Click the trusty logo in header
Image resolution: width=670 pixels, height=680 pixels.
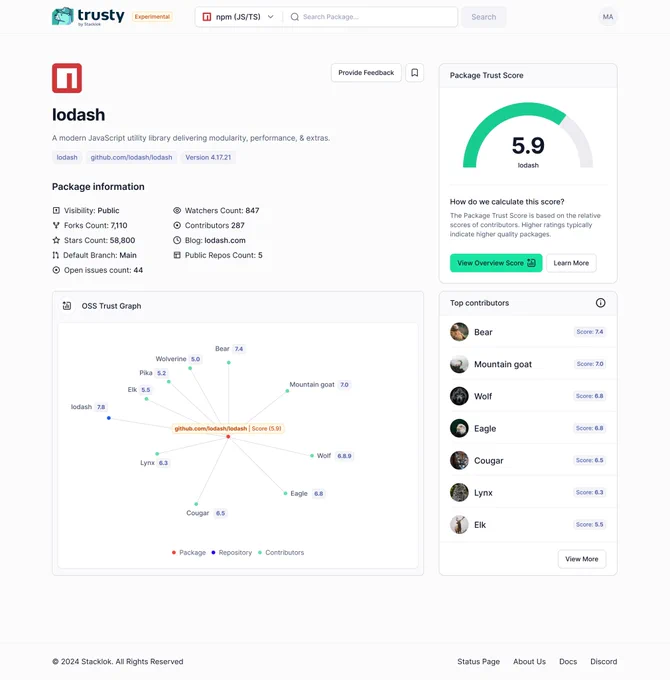88,16
